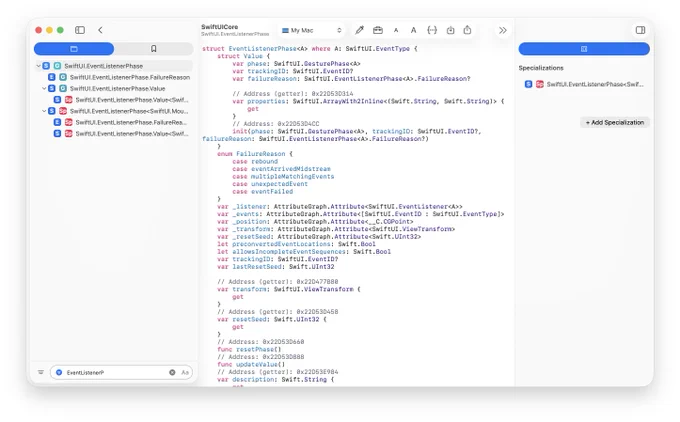
Task: Click 'enum FailureReason {' line
Action: [255, 154]
